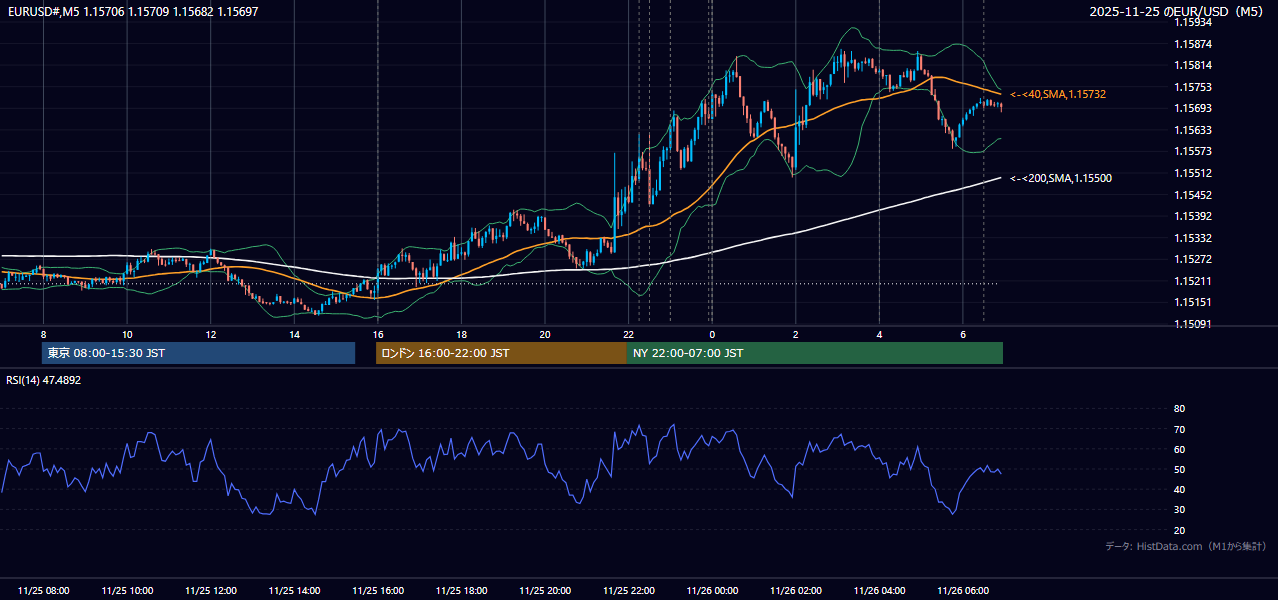Click the 11/26 00:00 bottom time label
1278x600 pixels.
click(x=712, y=591)
